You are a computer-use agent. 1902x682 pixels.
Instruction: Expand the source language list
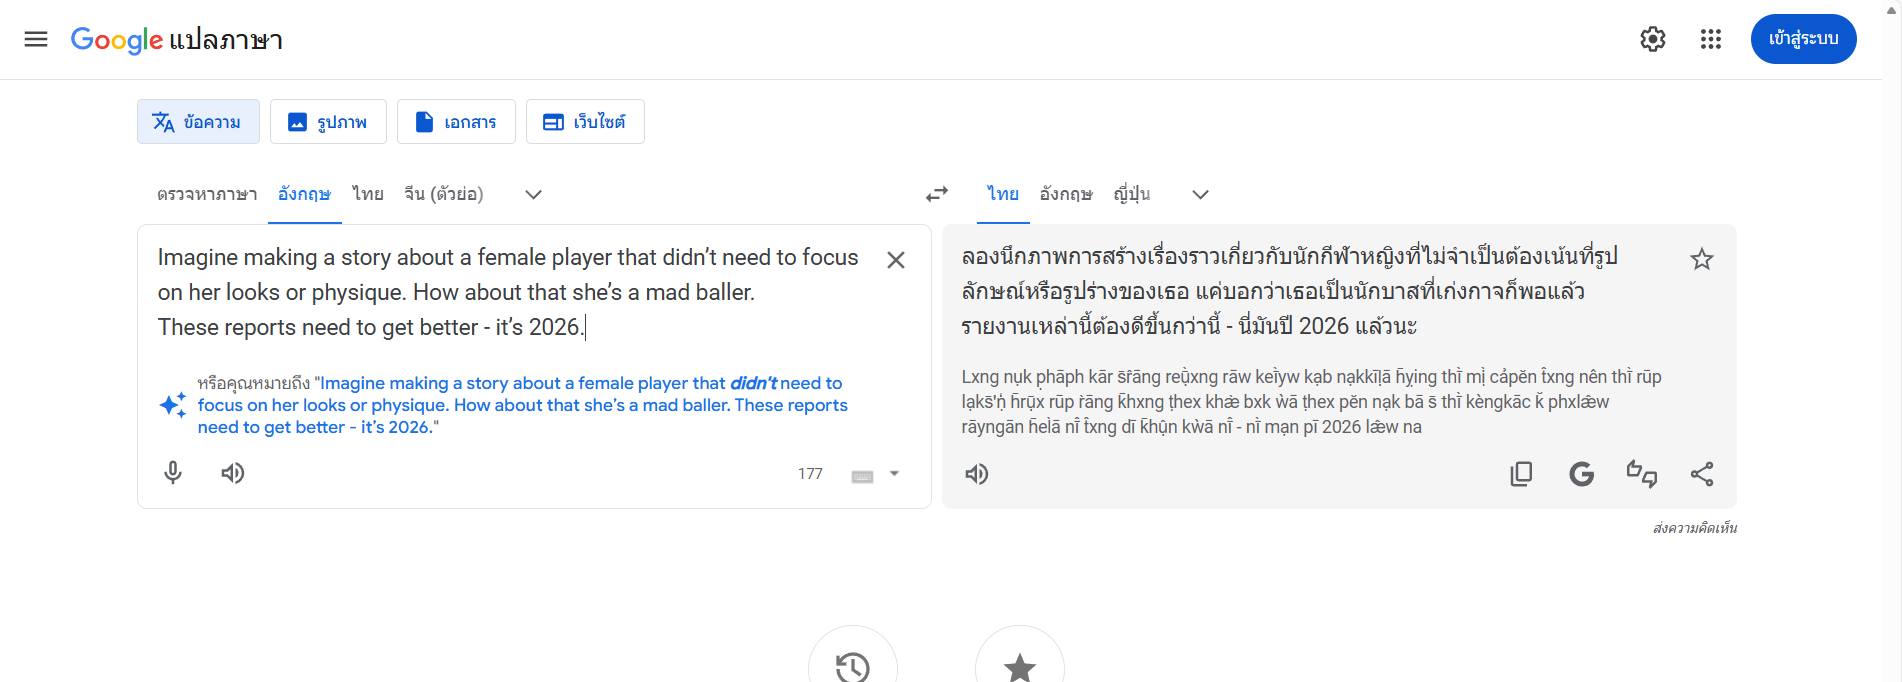click(533, 194)
